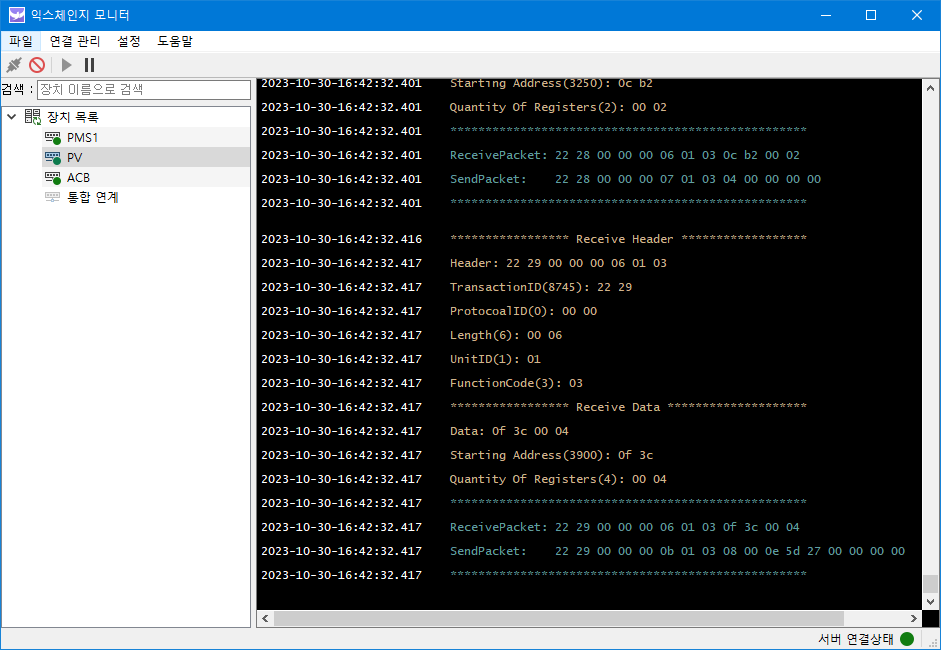Screen dimensions: 941x650
Task: Select the PV device in tree
Action: pos(74,157)
